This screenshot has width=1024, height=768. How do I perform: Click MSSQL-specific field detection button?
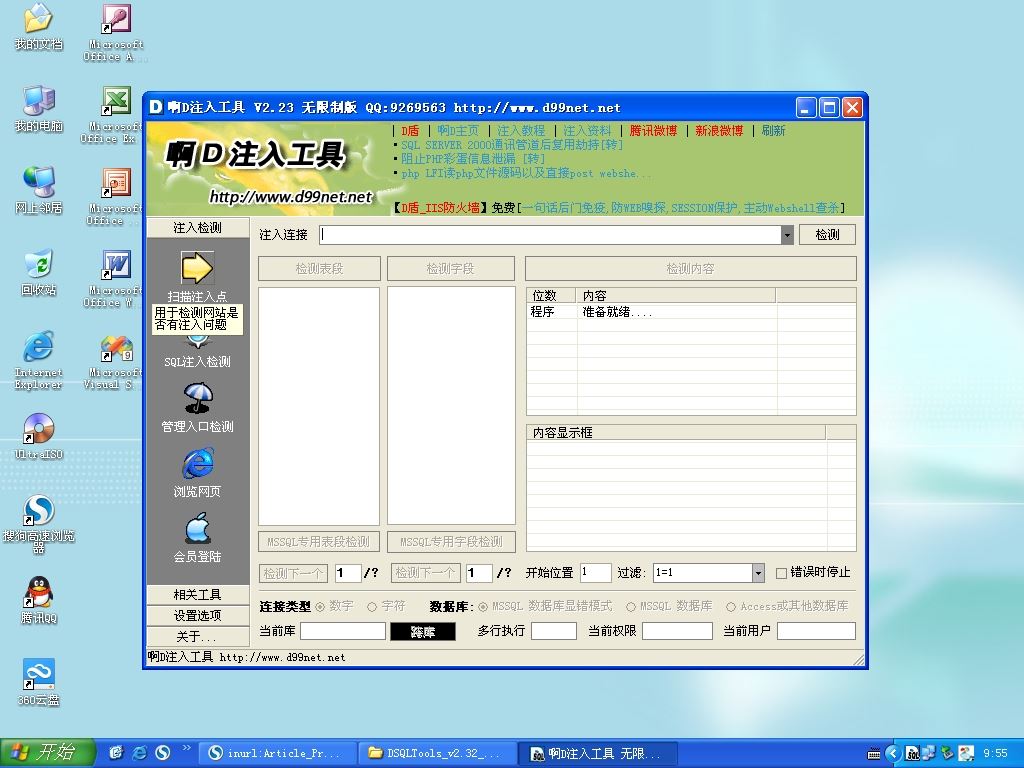click(451, 541)
